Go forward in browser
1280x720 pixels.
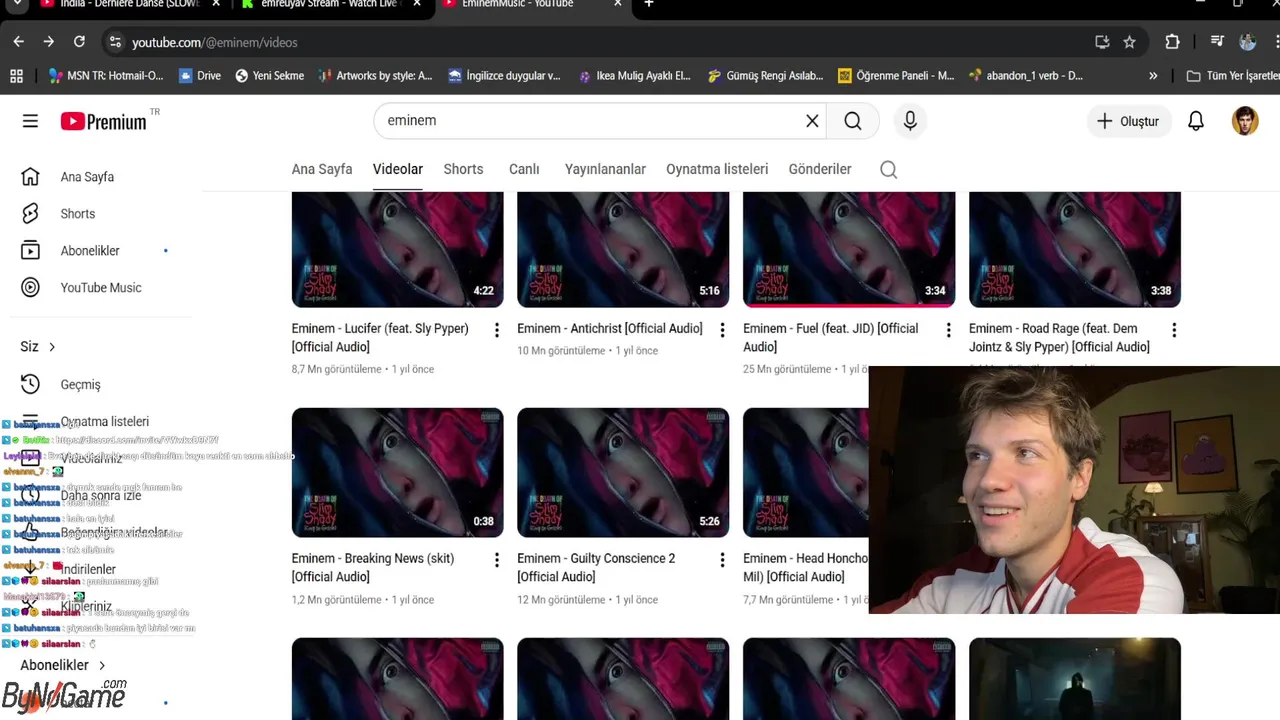coord(48,42)
